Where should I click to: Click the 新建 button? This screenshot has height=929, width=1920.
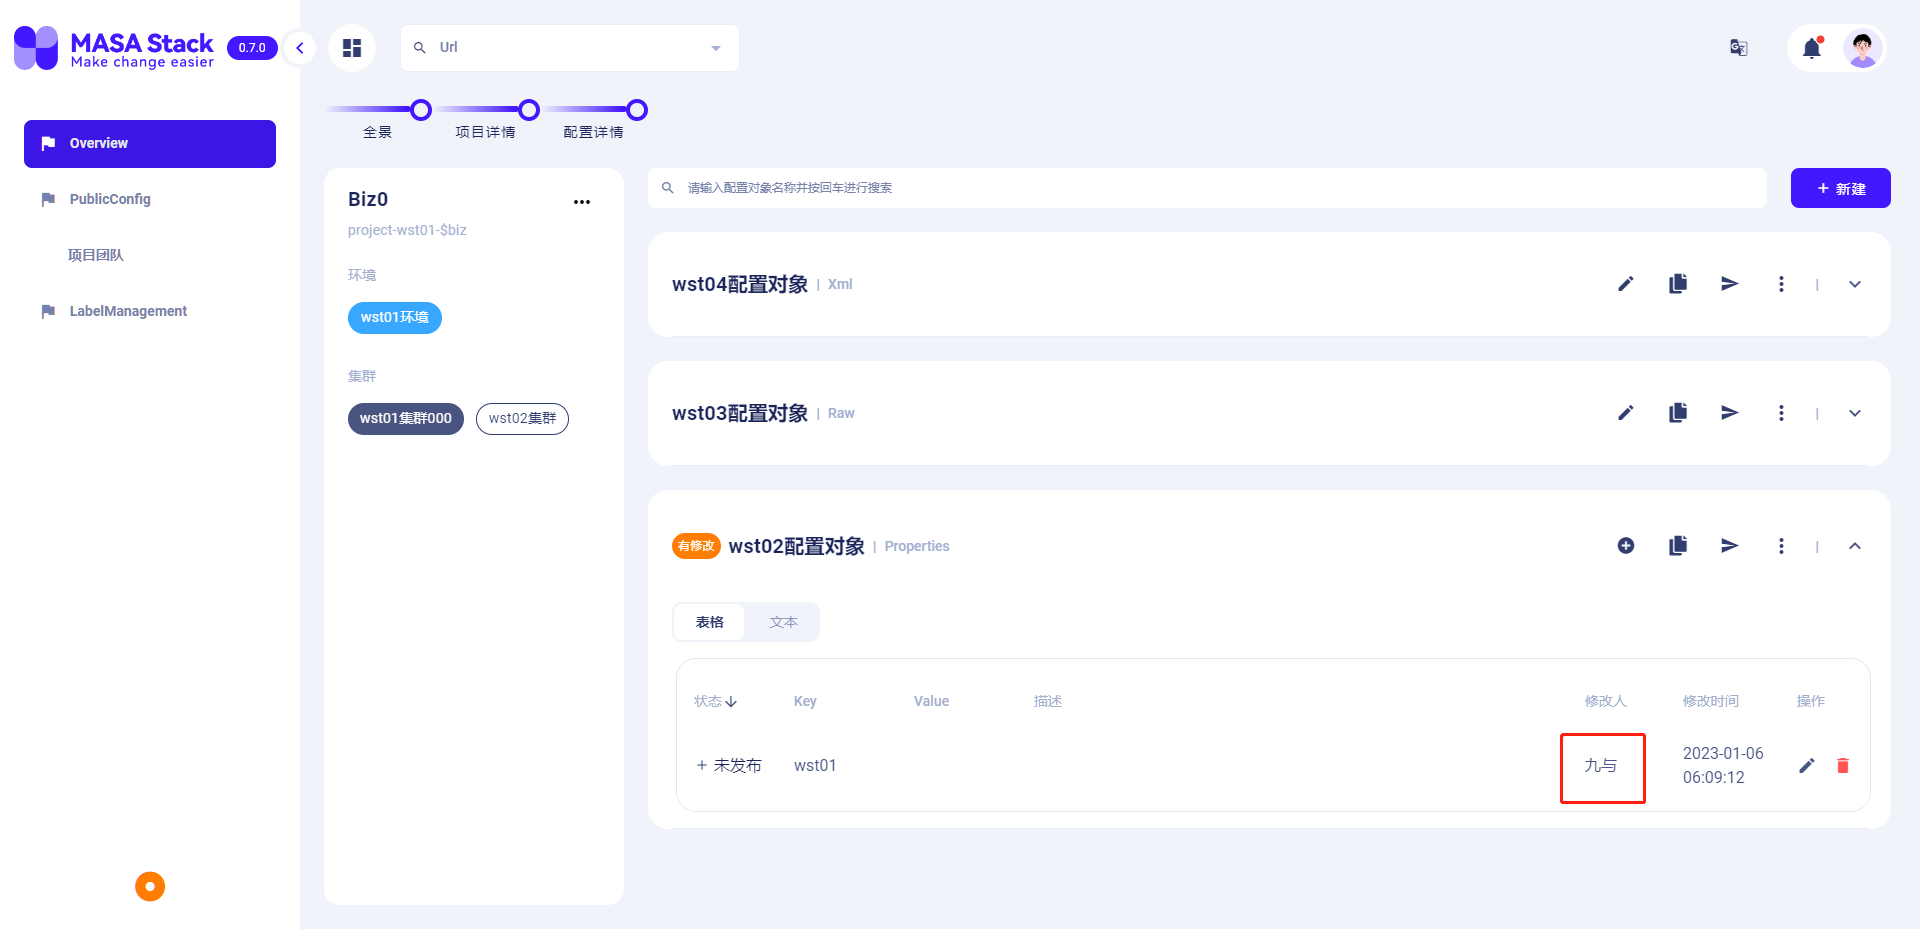[1840, 188]
